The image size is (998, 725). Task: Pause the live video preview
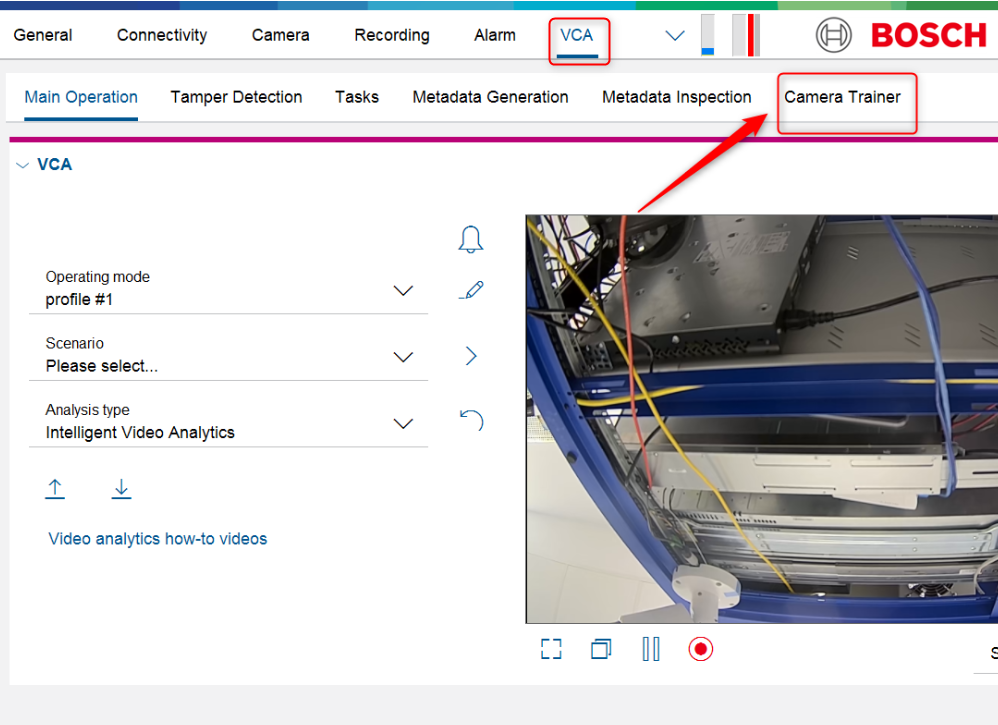pos(651,649)
